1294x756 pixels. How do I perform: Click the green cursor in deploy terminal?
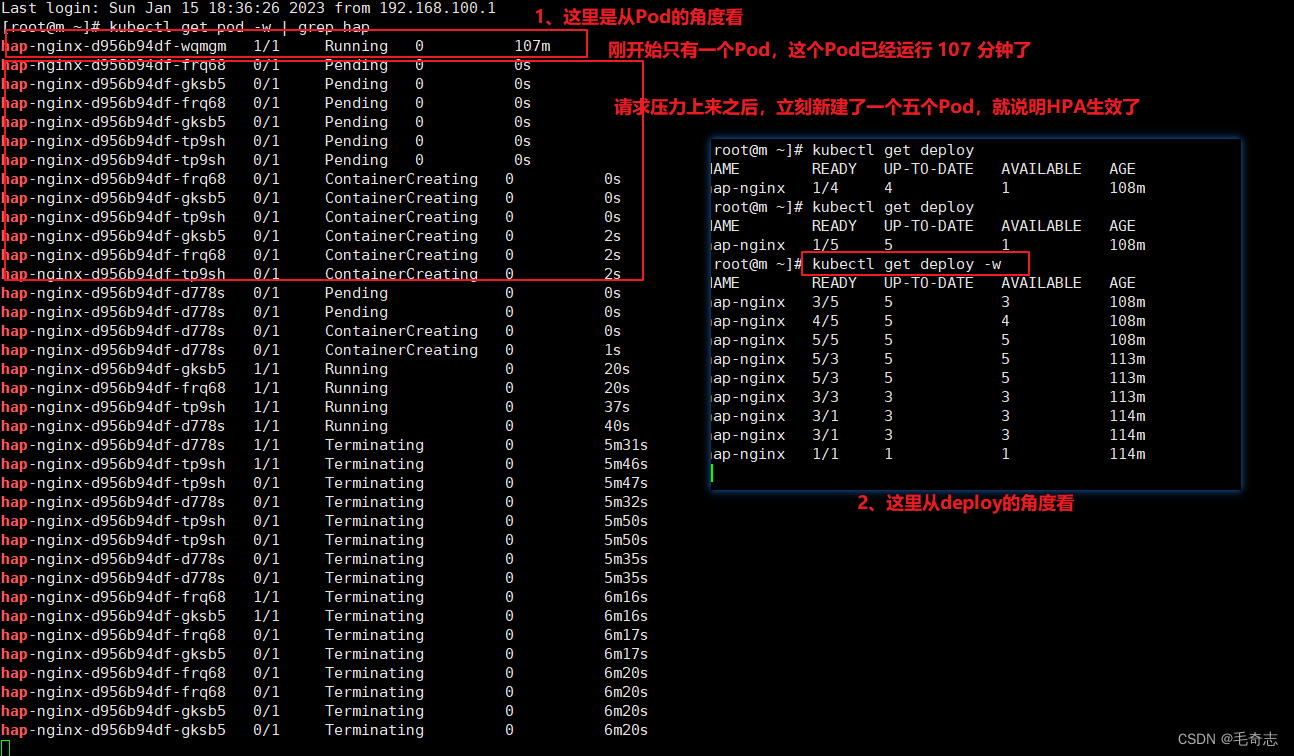(x=713, y=473)
